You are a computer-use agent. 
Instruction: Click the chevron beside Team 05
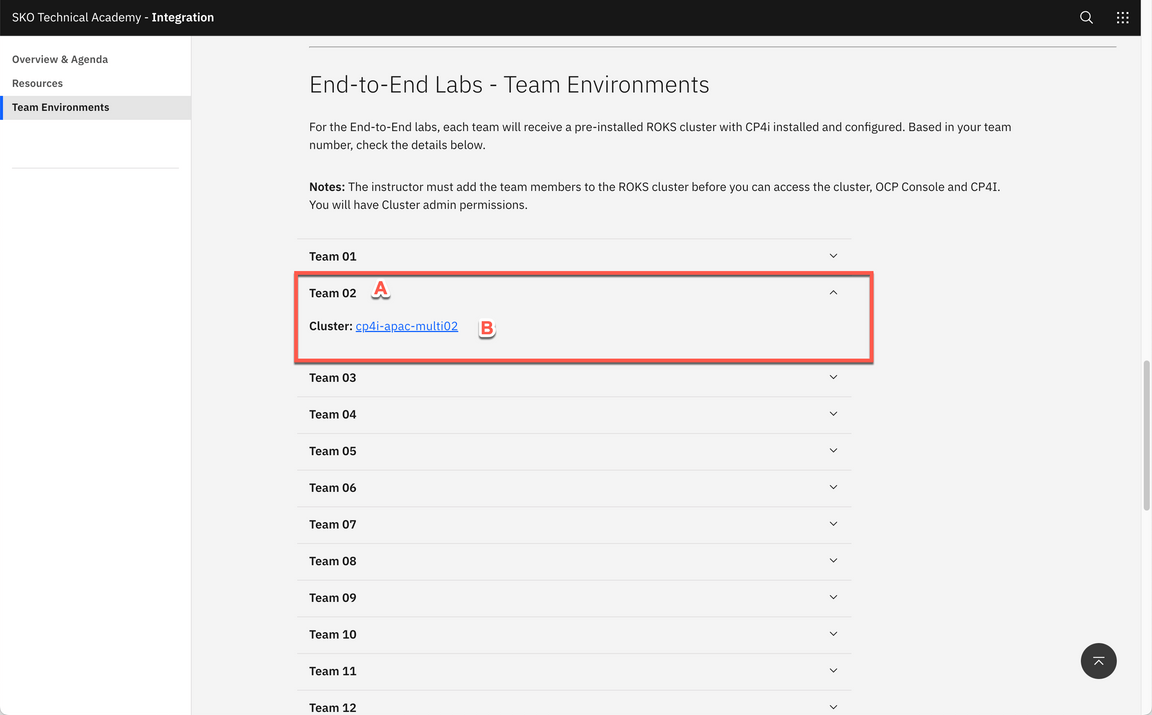click(833, 451)
